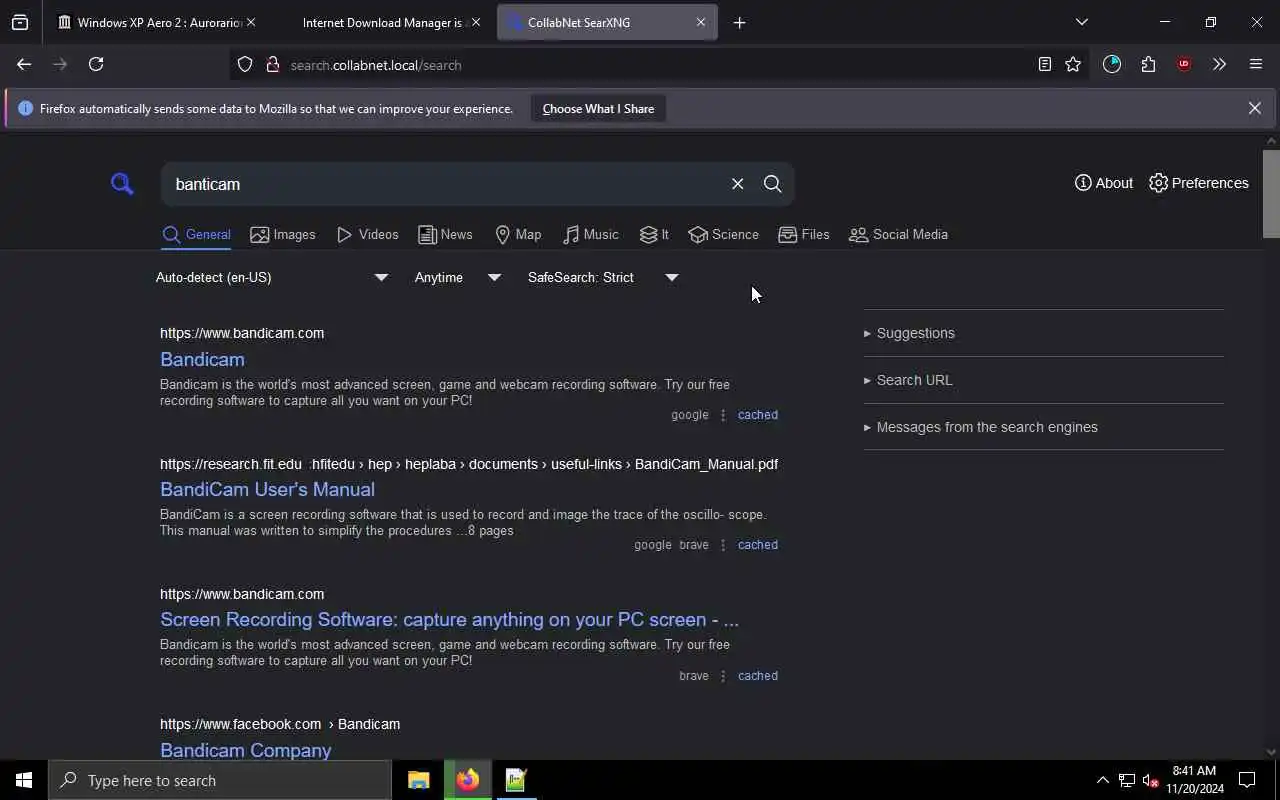1280x800 pixels.
Task: Select the General category tab
Action: point(196,235)
